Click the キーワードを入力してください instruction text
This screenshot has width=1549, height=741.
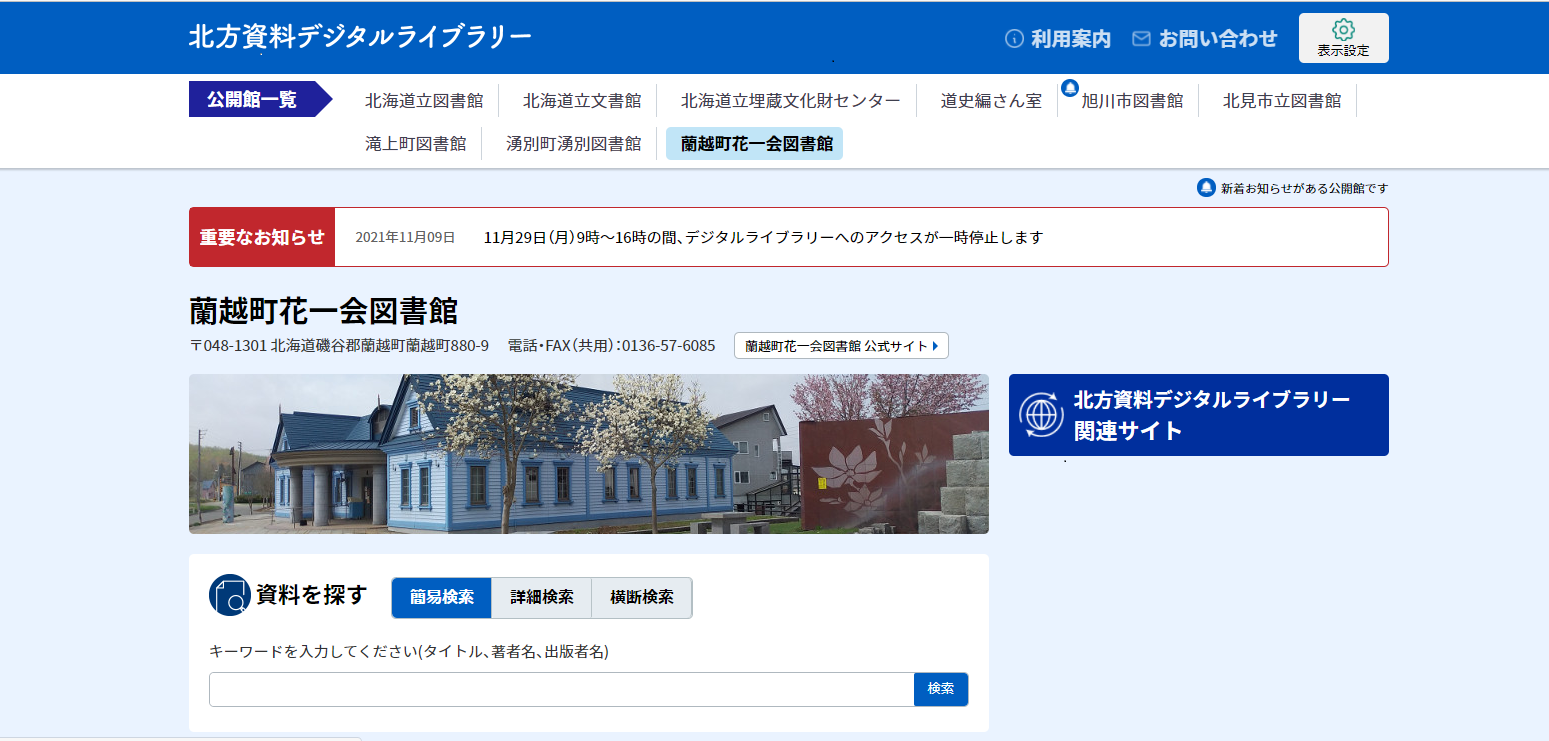coord(409,652)
